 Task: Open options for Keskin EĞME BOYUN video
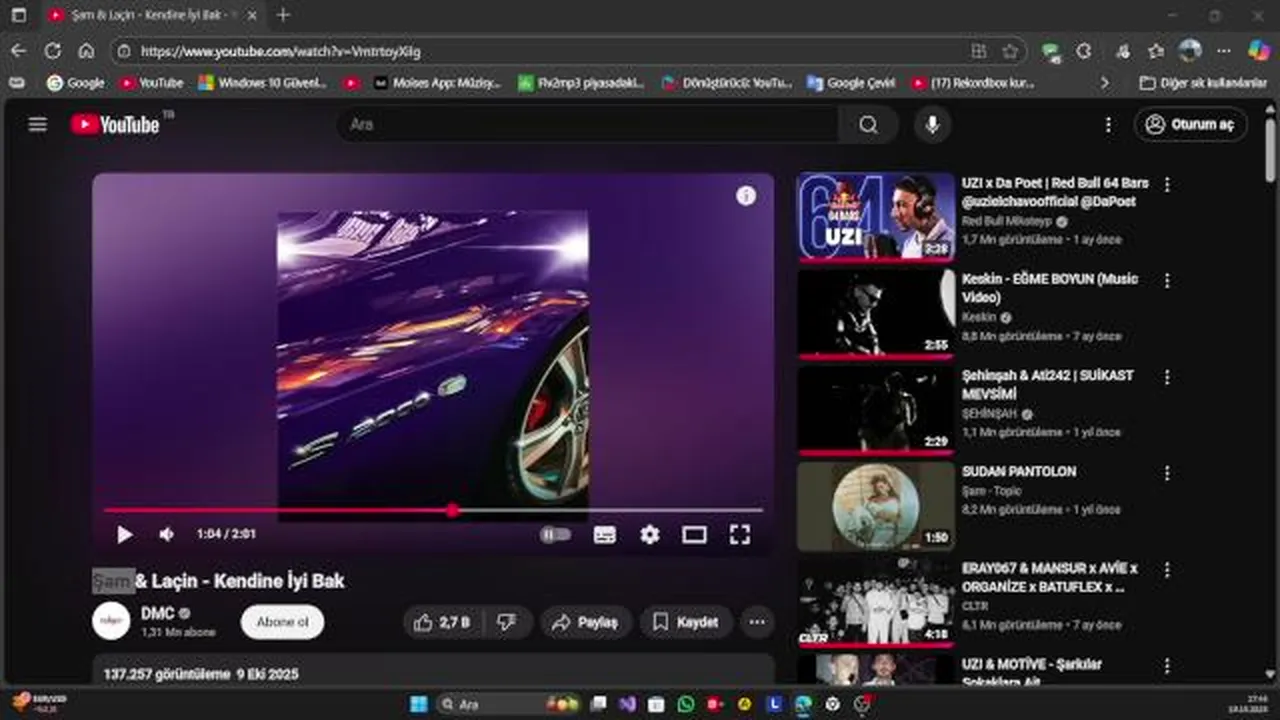pos(1166,280)
